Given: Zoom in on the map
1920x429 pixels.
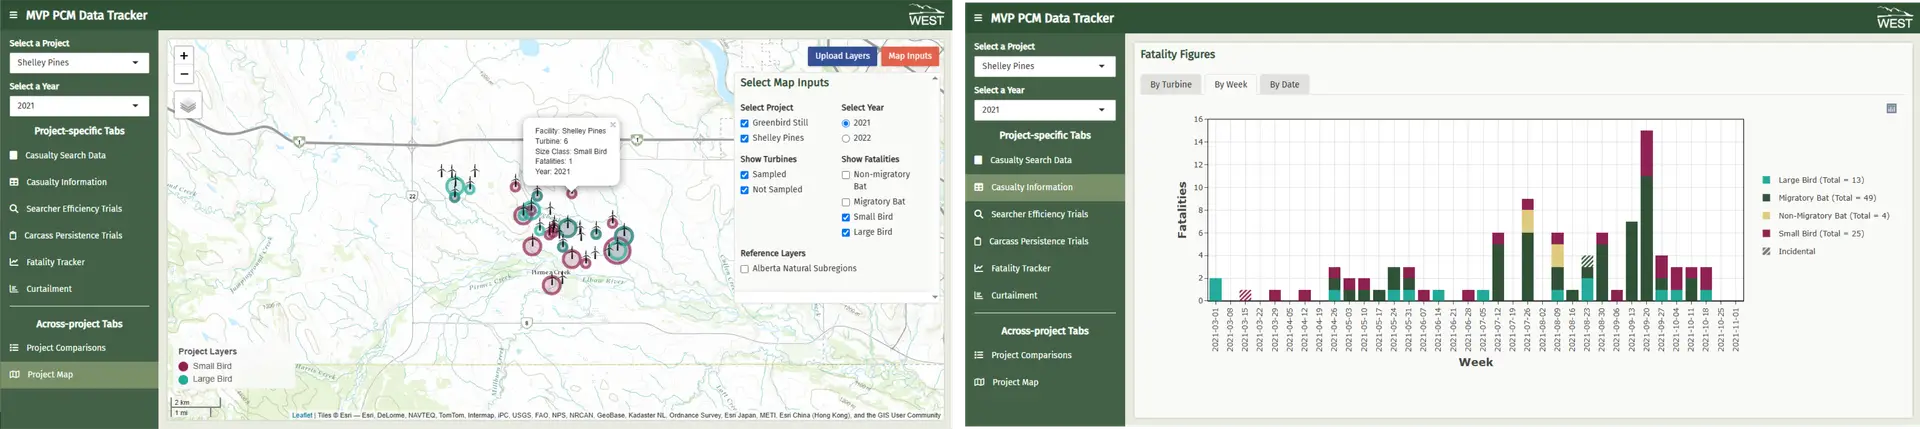Looking at the screenshot, I should tap(184, 56).
